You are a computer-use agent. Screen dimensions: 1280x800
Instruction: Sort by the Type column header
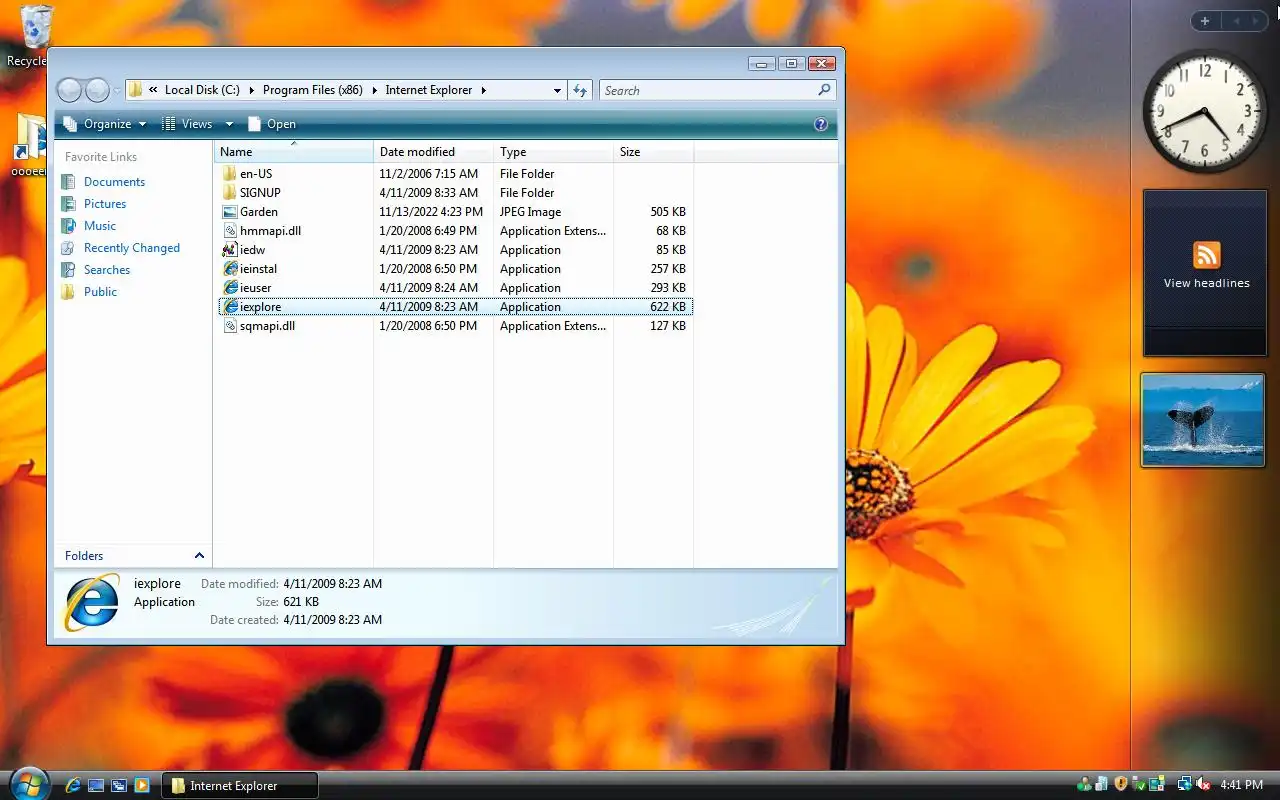(x=553, y=152)
